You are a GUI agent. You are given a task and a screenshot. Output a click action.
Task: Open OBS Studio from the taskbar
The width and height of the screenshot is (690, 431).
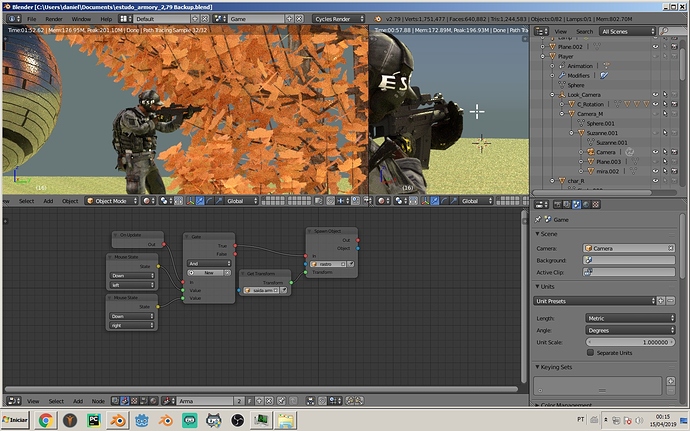[x=238, y=420]
